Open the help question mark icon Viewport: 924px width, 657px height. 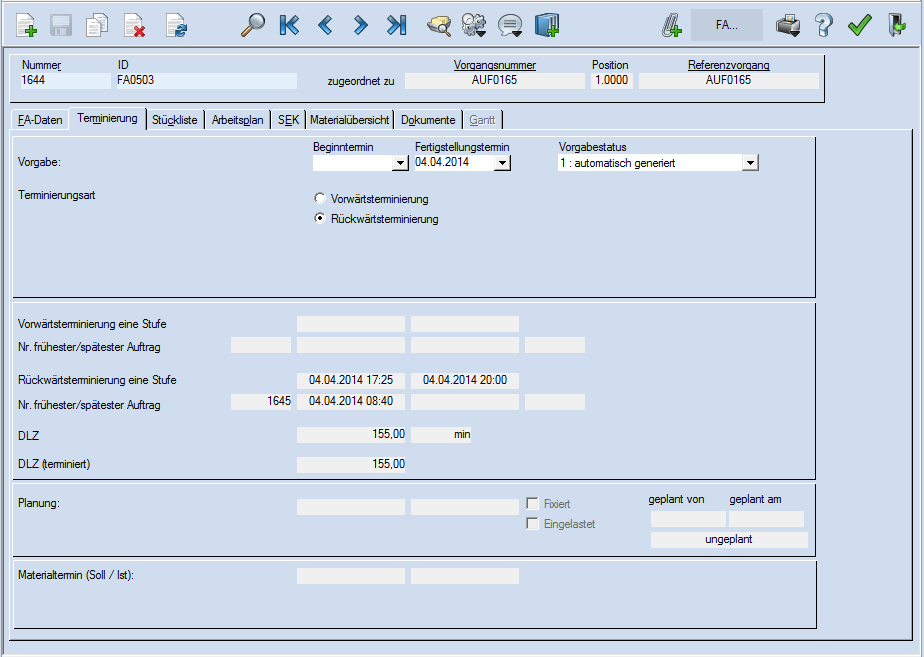pos(824,26)
